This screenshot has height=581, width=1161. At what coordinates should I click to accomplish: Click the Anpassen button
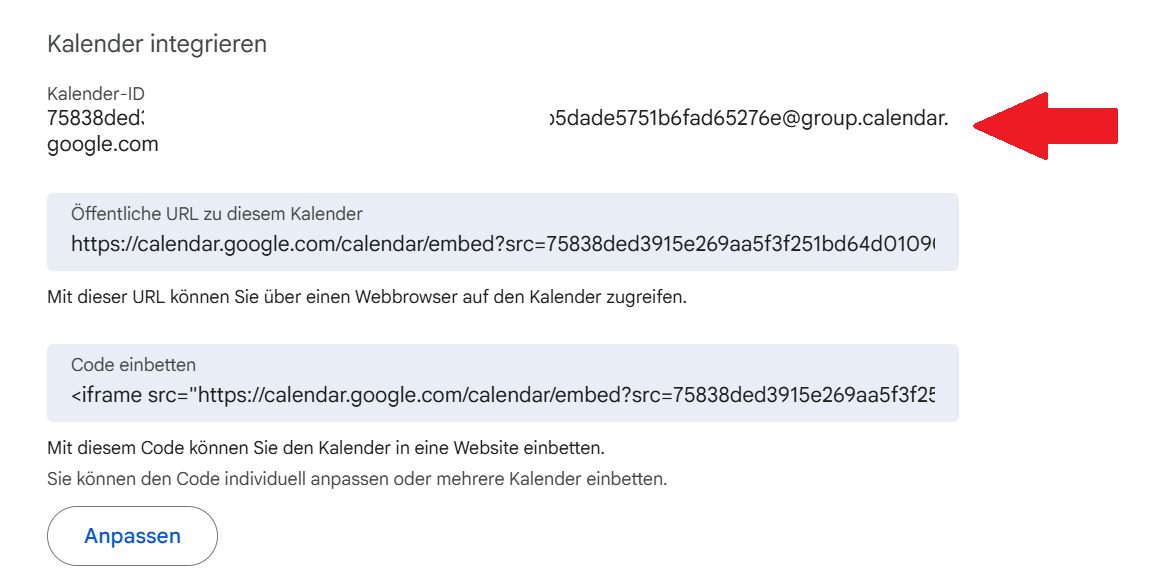coord(132,536)
